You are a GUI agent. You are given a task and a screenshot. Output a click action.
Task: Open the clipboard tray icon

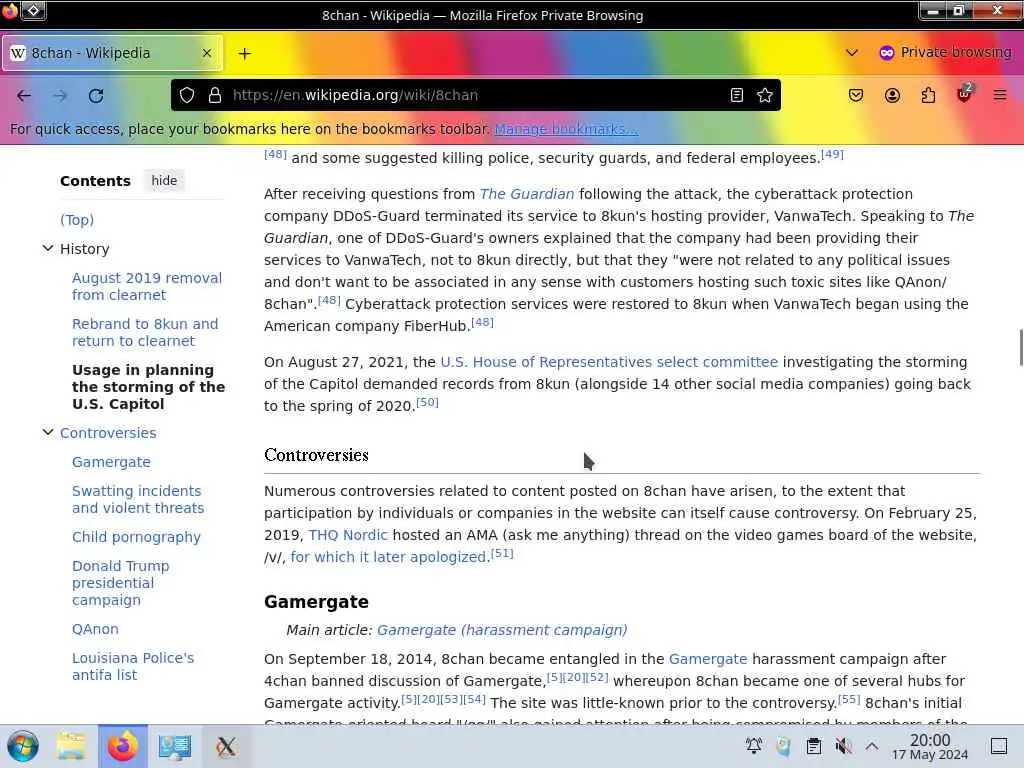point(814,746)
